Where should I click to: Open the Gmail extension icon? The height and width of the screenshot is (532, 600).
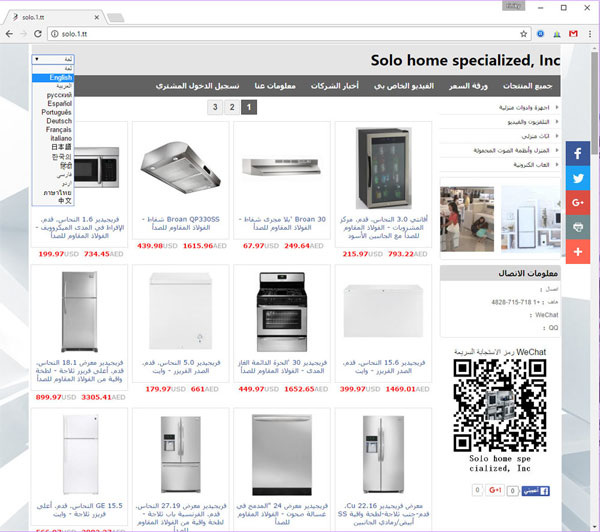(573, 34)
